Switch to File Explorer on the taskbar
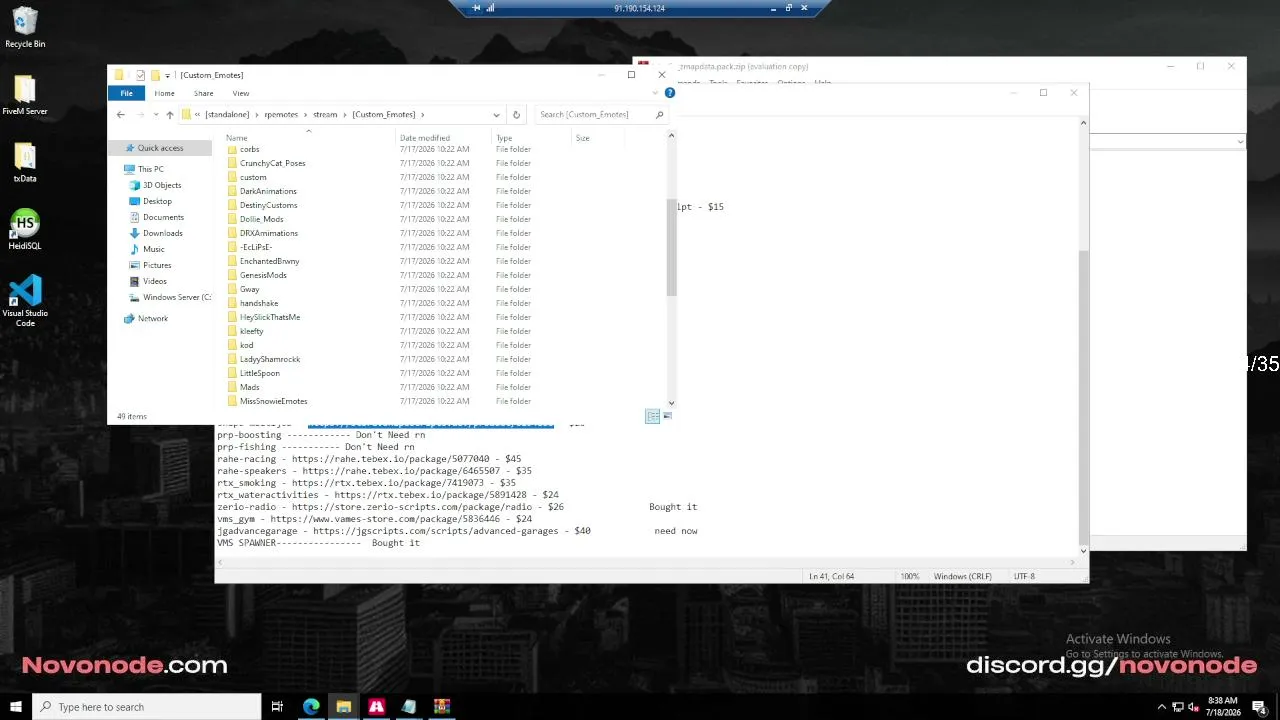This screenshot has width=1280, height=720. [x=344, y=707]
